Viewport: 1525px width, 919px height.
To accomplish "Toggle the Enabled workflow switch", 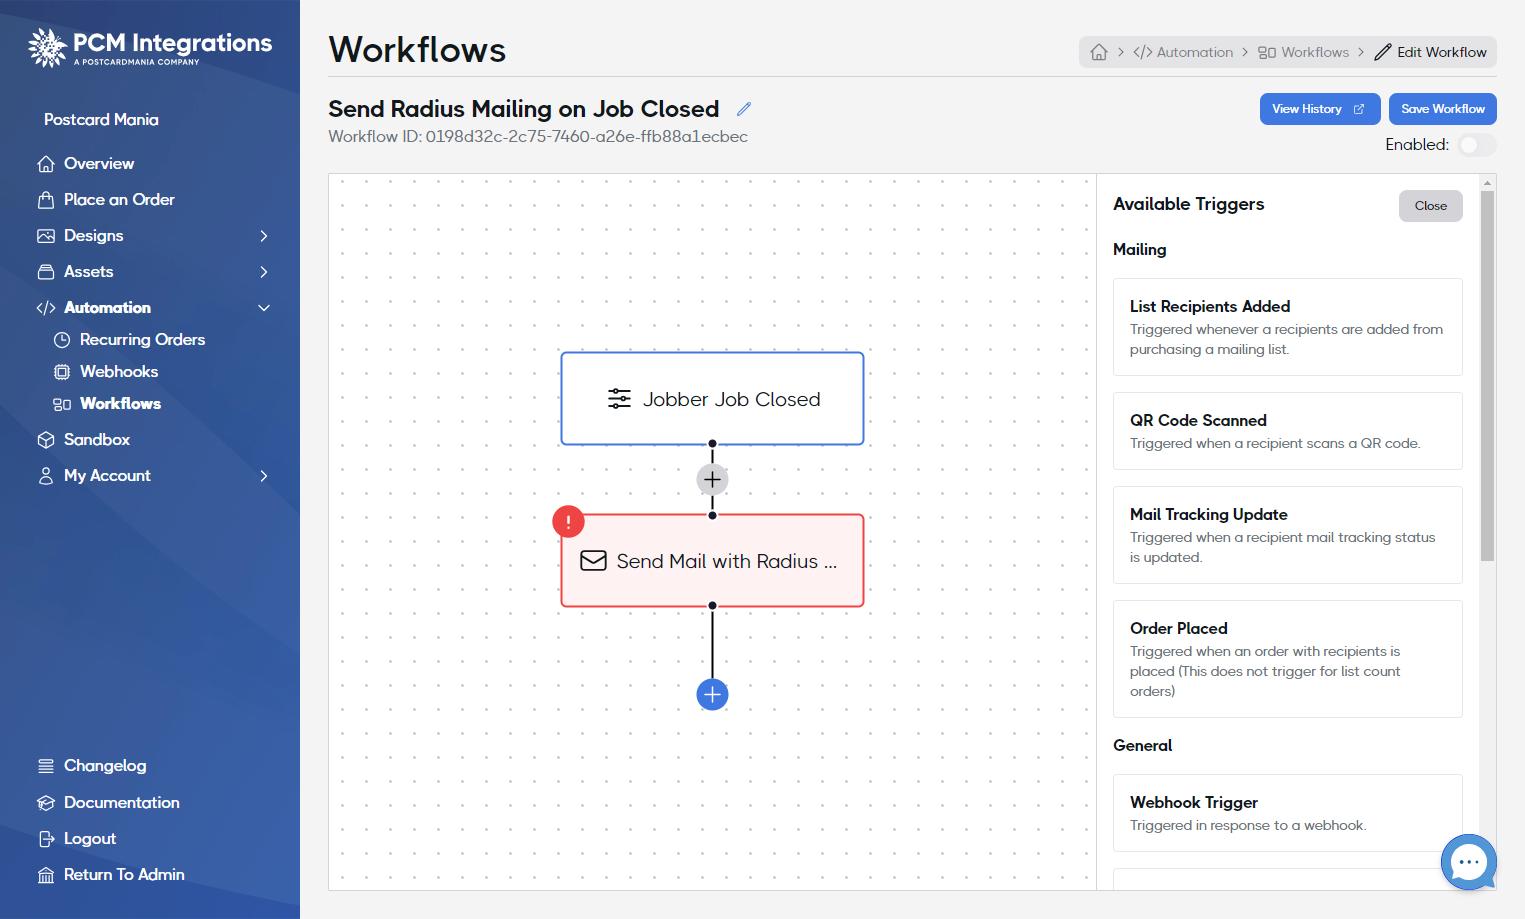I will pos(1476,145).
